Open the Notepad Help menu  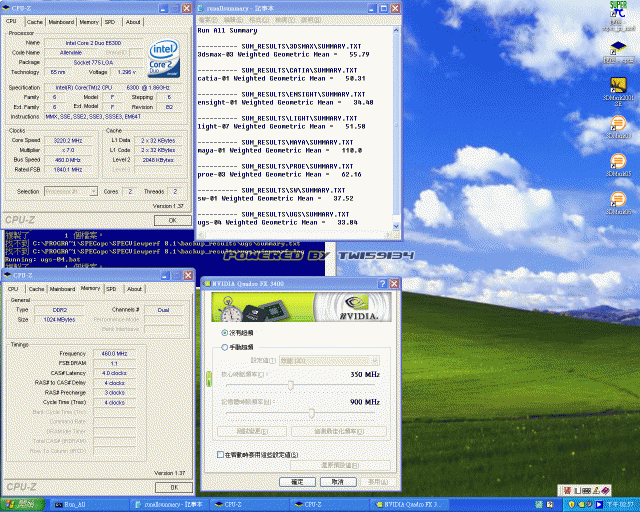click(x=311, y=20)
